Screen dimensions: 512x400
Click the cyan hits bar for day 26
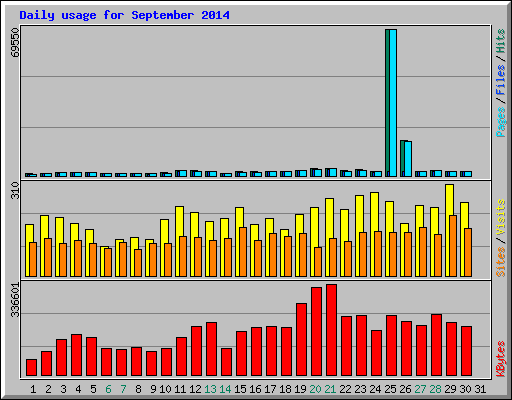[x=408, y=159]
